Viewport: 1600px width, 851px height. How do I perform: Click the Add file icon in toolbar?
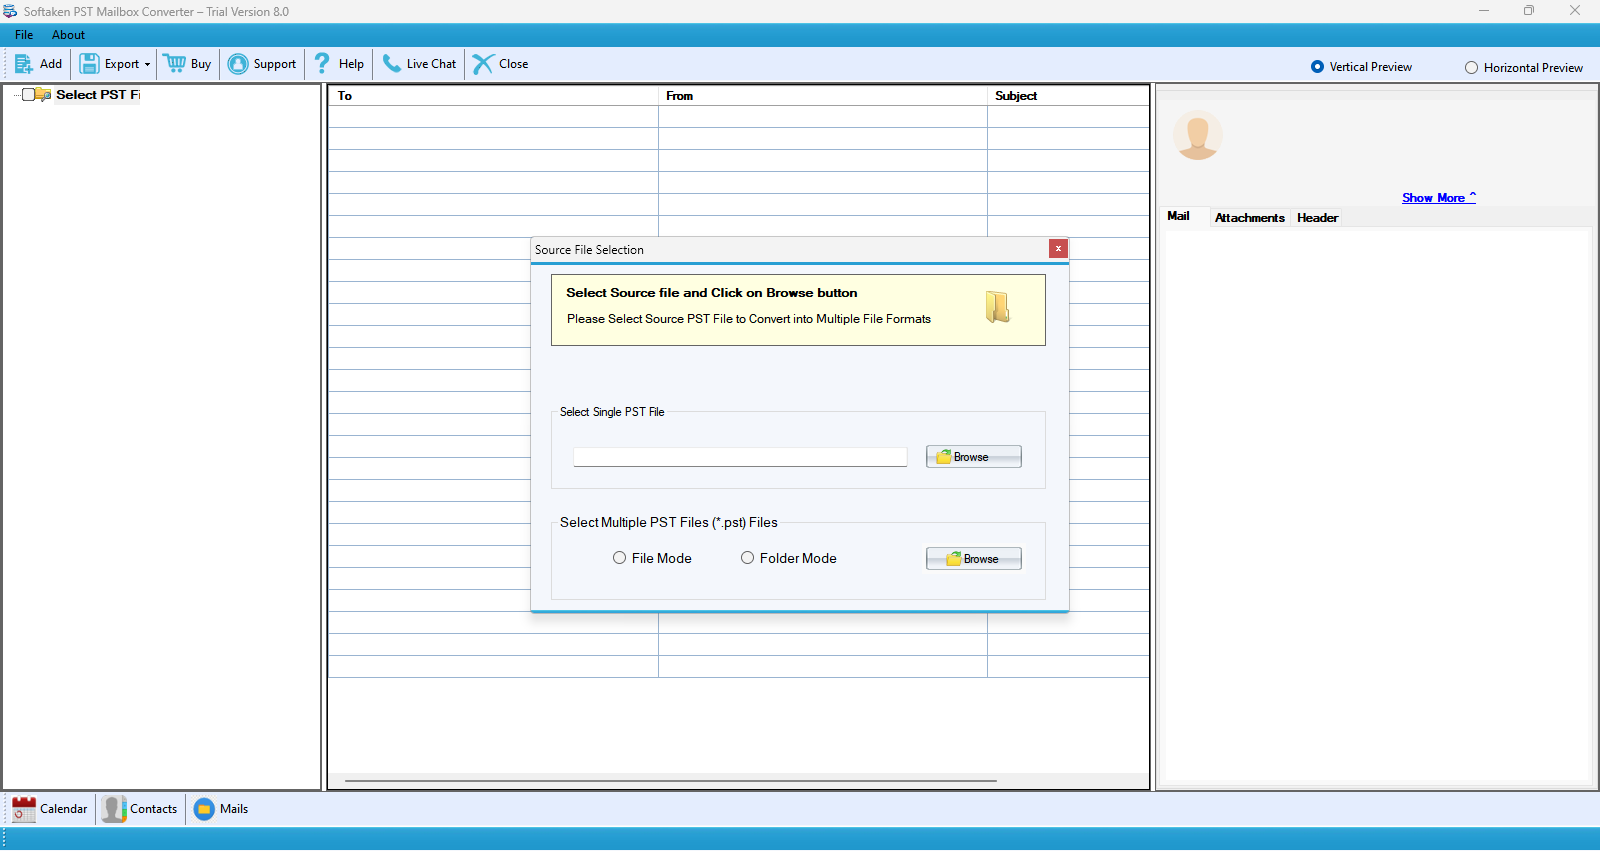24,64
